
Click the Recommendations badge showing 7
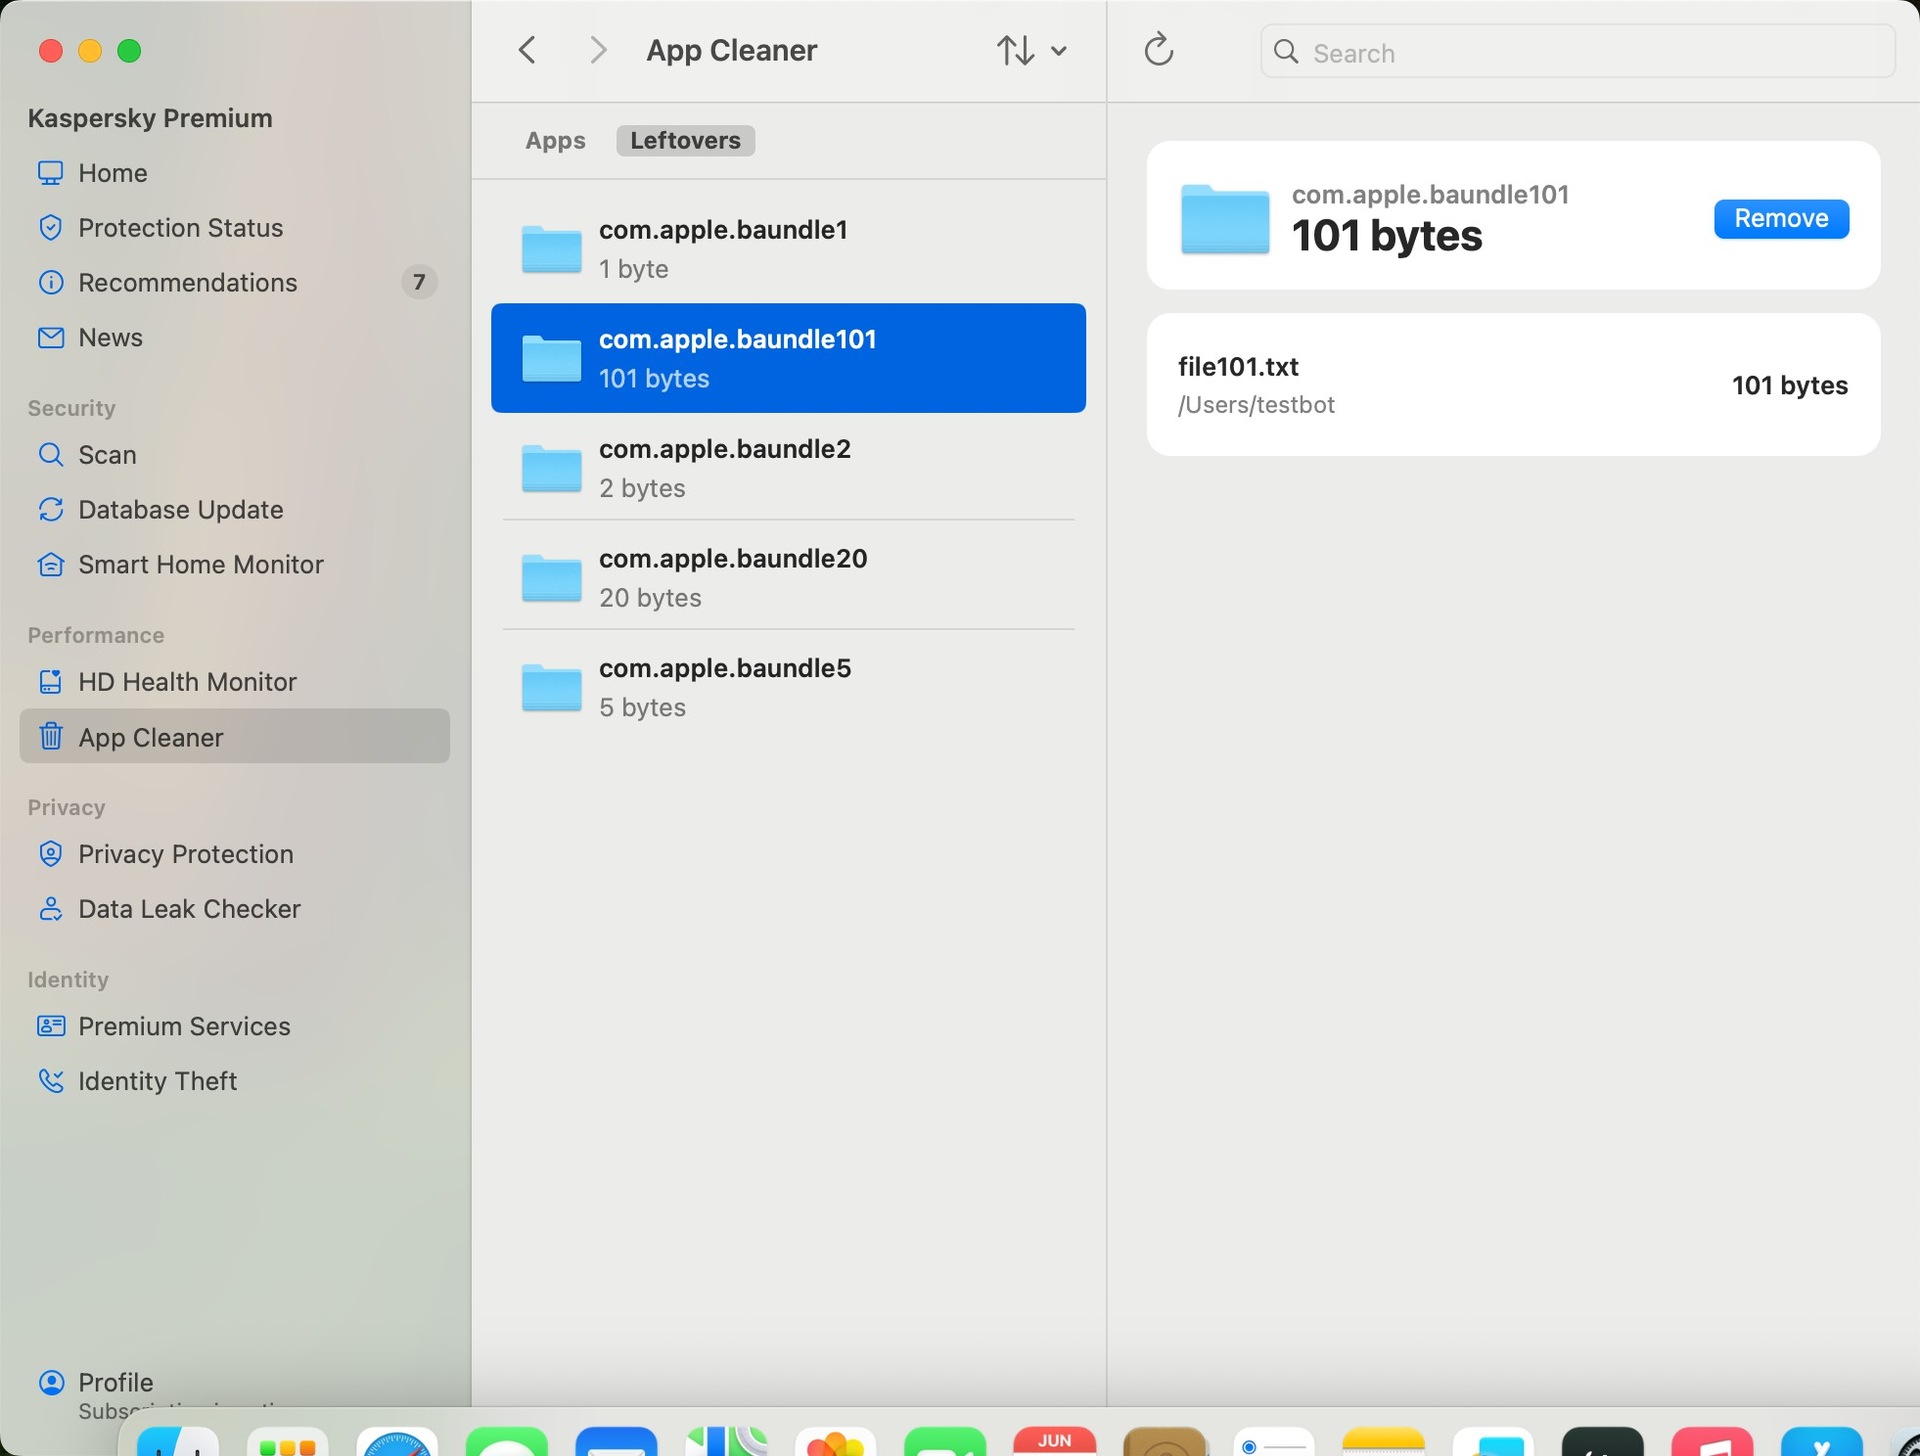(419, 283)
